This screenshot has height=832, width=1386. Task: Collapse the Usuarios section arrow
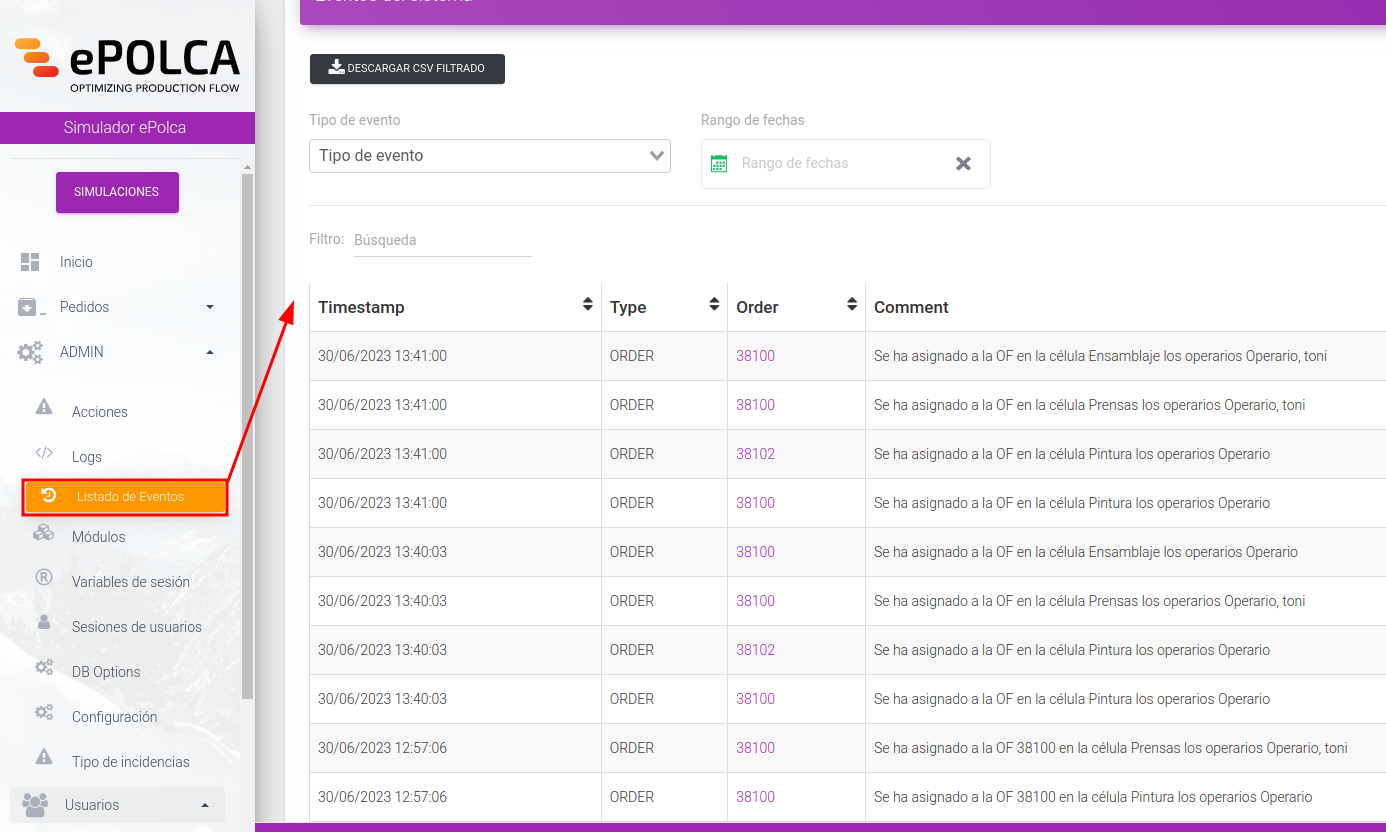coord(205,805)
